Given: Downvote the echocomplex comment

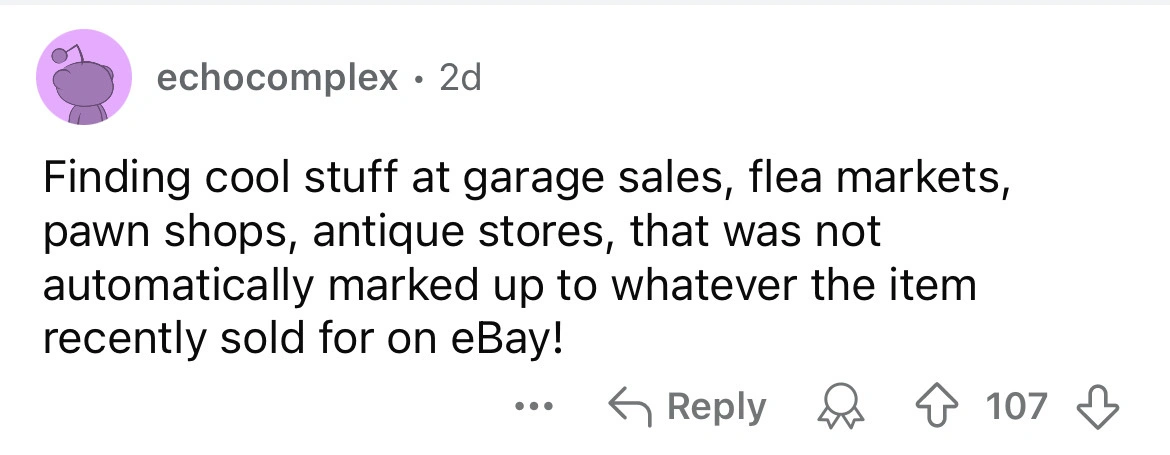Looking at the screenshot, I should 1097,407.
